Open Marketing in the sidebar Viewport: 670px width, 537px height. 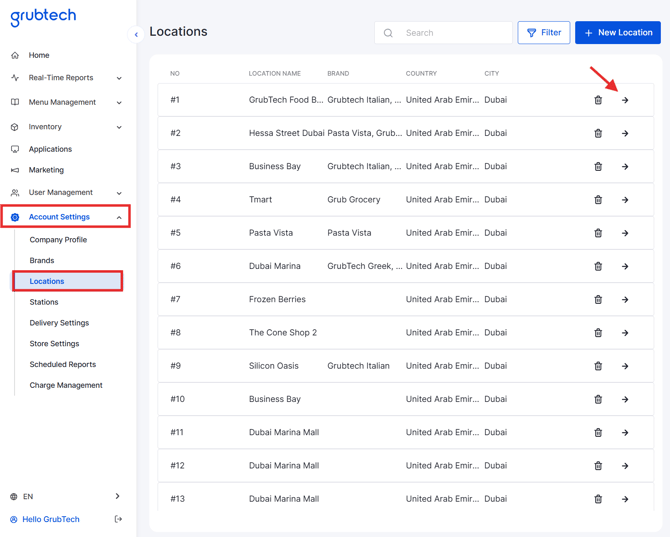pos(46,170)
